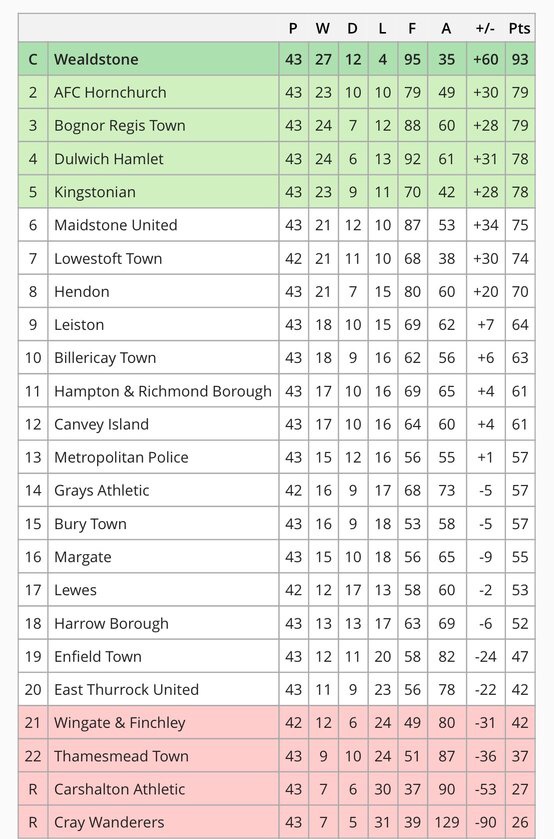Click the Pts column header
The image size is (554, 839).
[x=519, y=28]
